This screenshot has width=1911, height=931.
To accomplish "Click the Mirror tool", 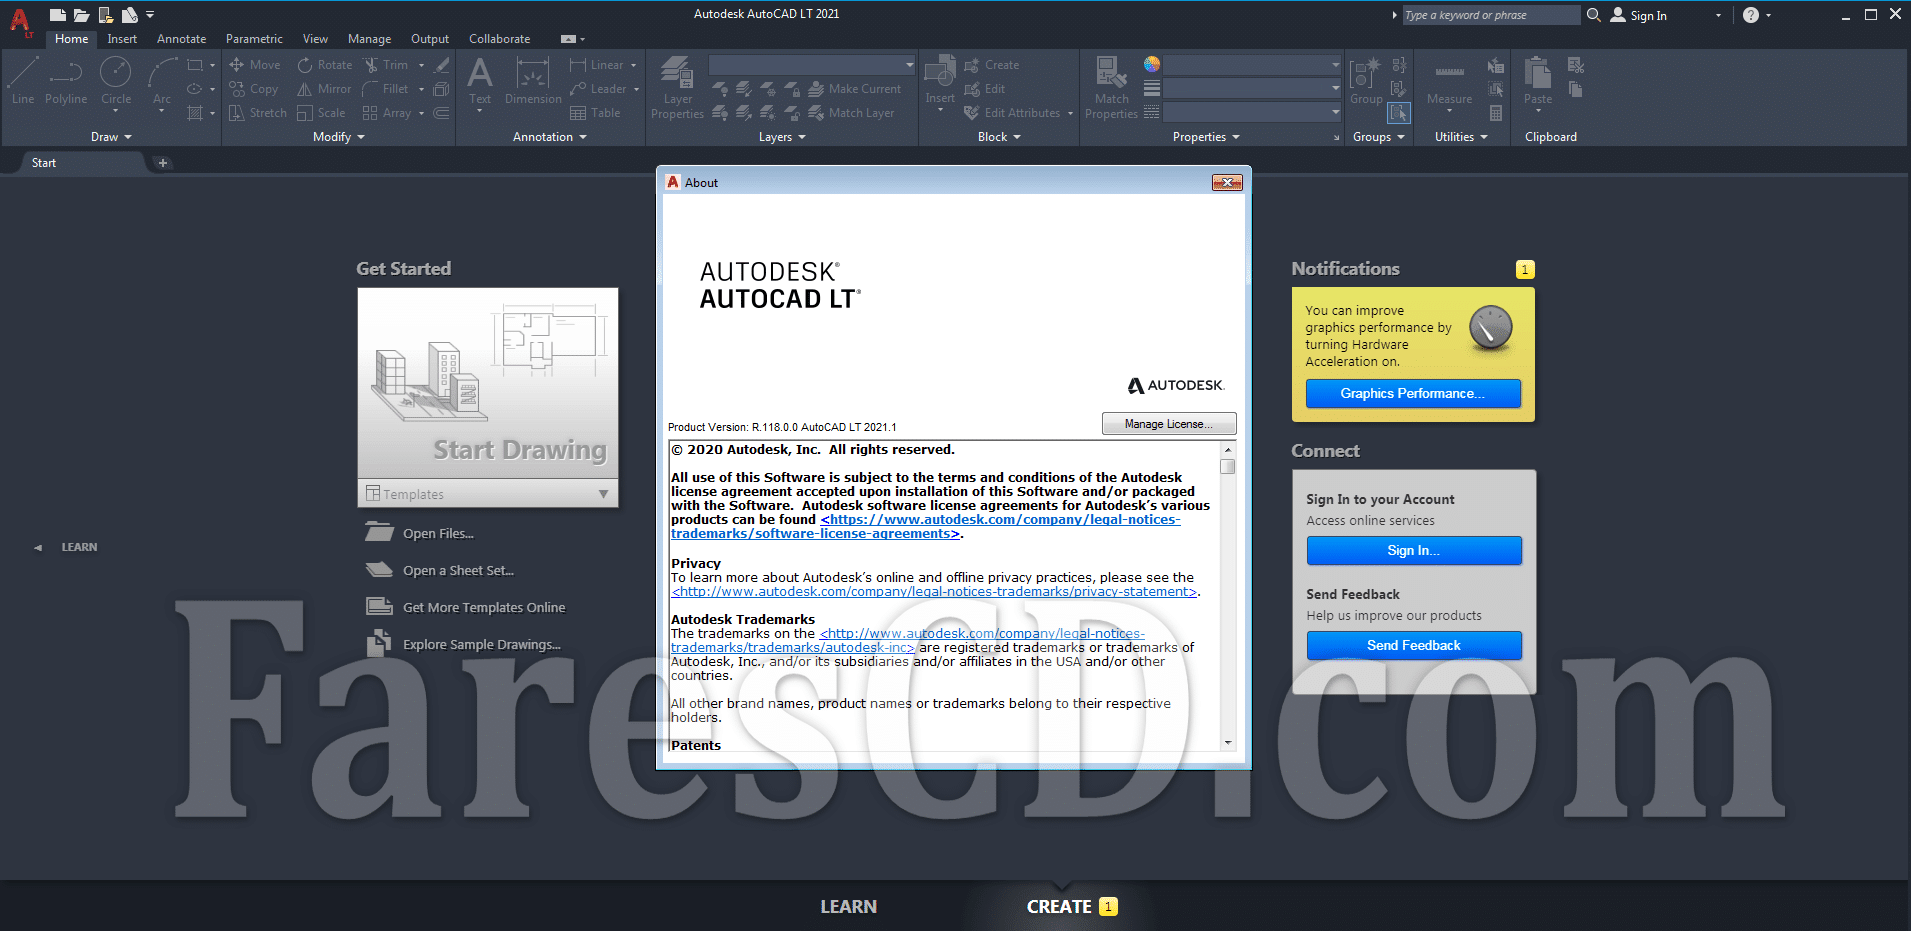I will click(x=324, y=89).
